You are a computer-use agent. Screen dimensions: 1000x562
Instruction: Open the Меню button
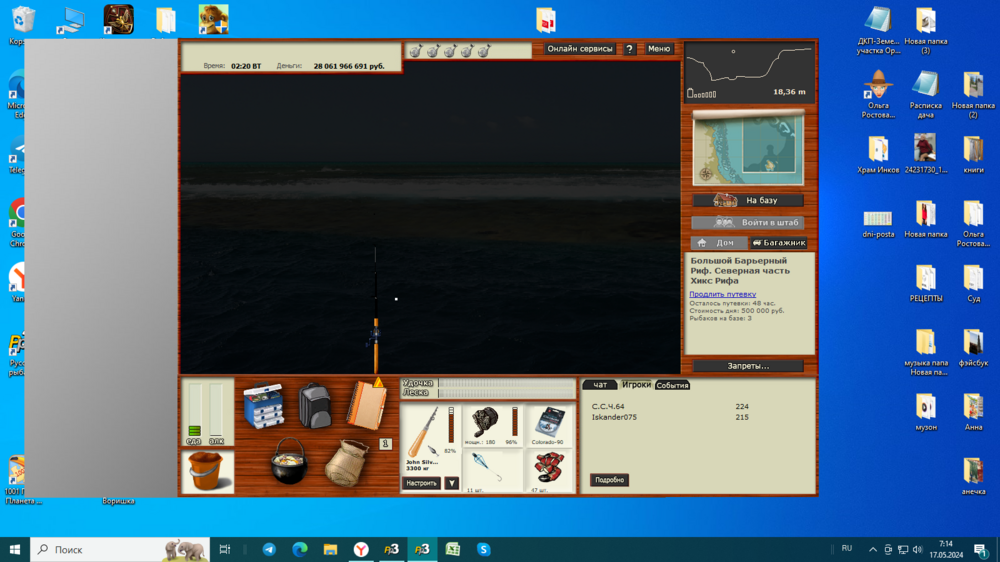659,49
